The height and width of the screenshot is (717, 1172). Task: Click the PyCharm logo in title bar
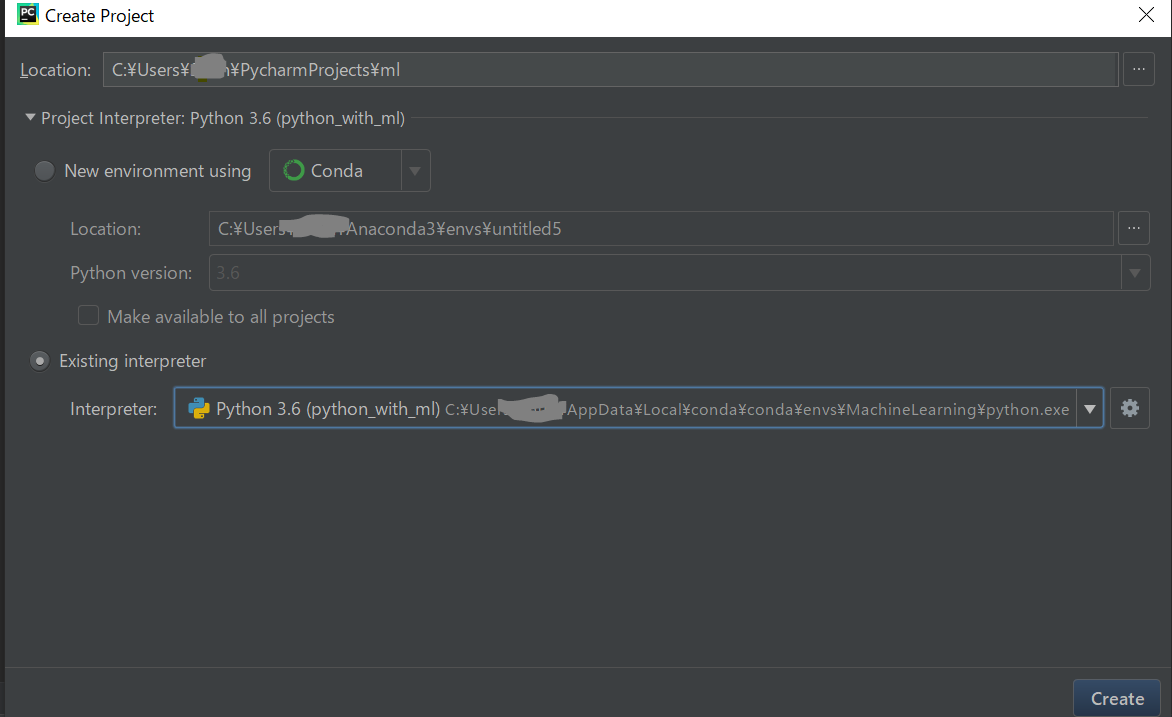click(x=28, y=15)
